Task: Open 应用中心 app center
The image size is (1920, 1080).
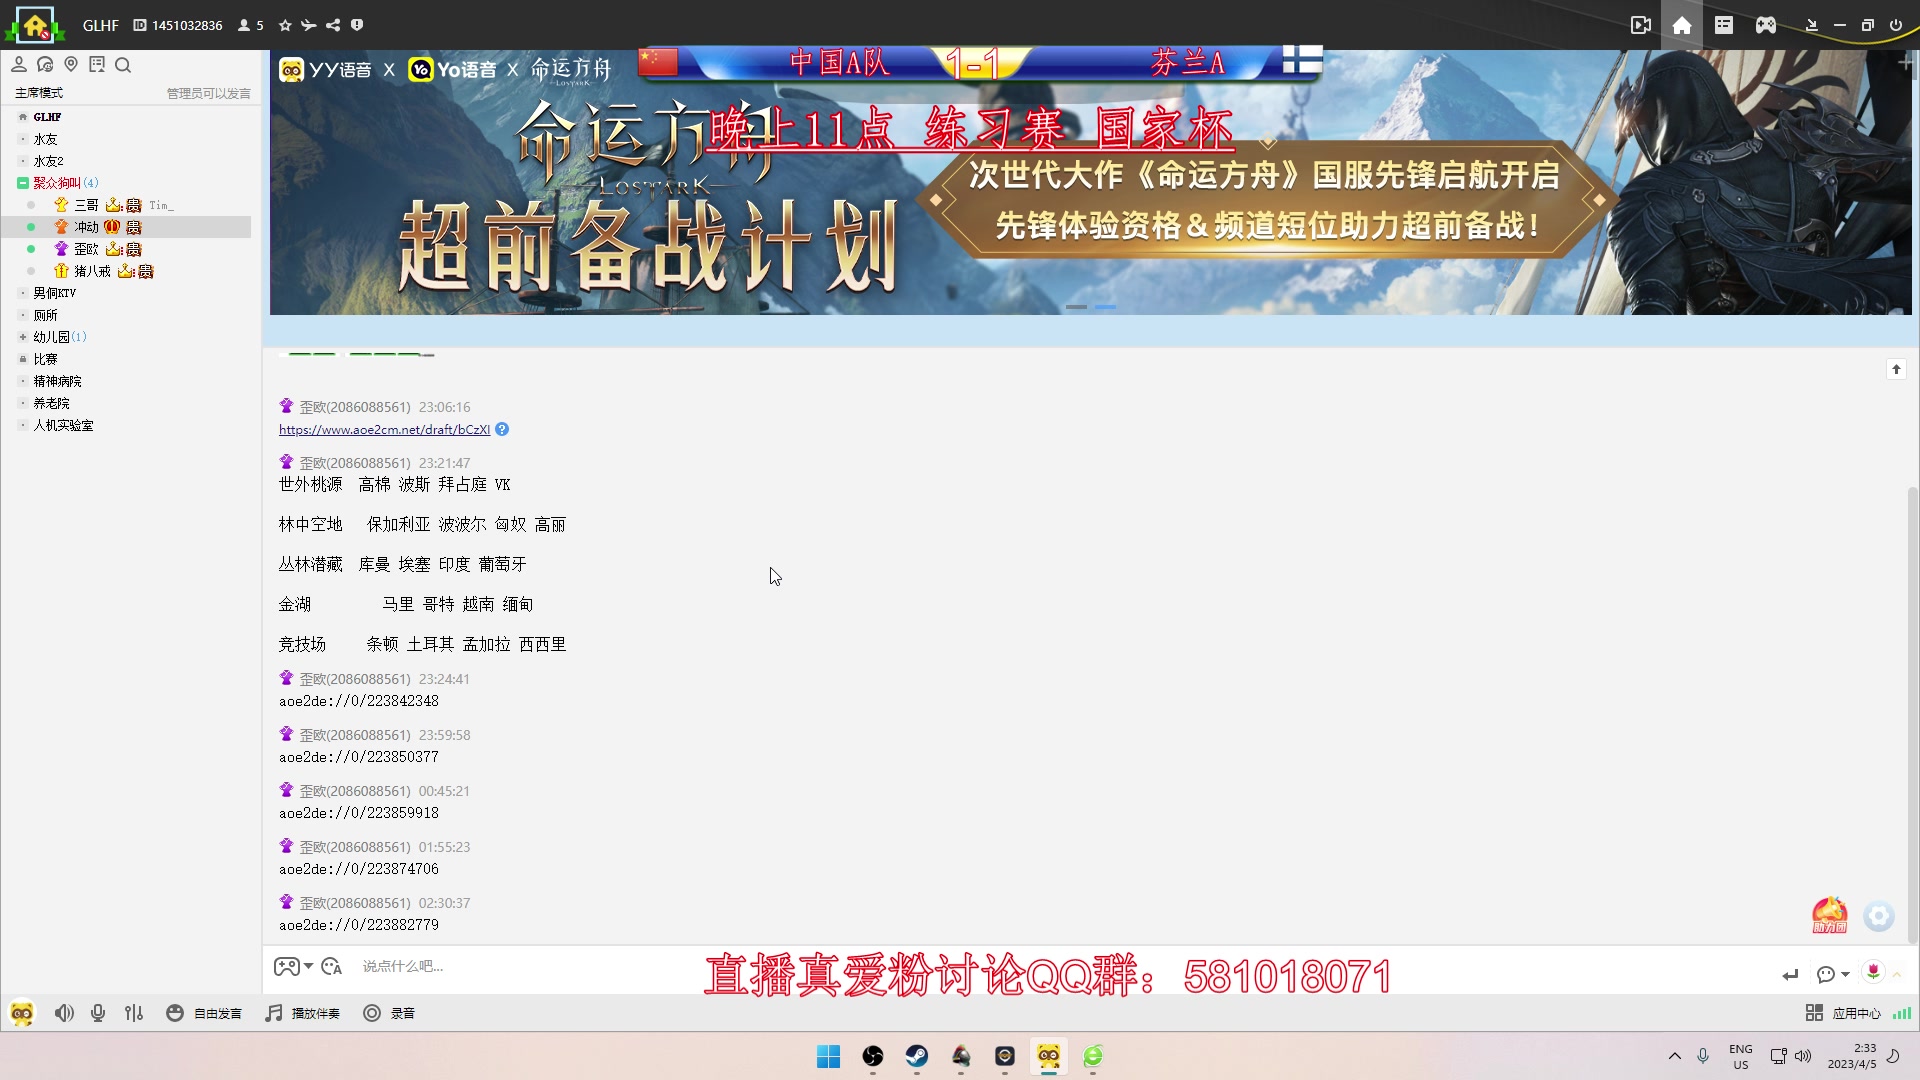Action: tap(1845, 1013)
